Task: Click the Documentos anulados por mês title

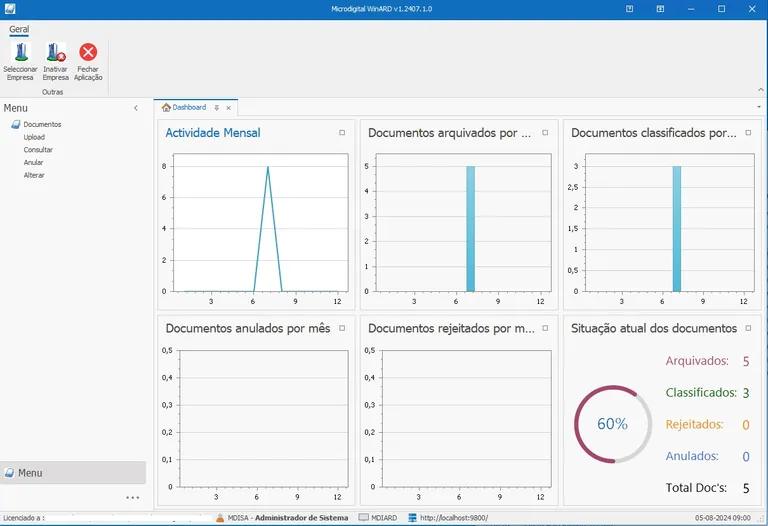Action: coord(248,328)
